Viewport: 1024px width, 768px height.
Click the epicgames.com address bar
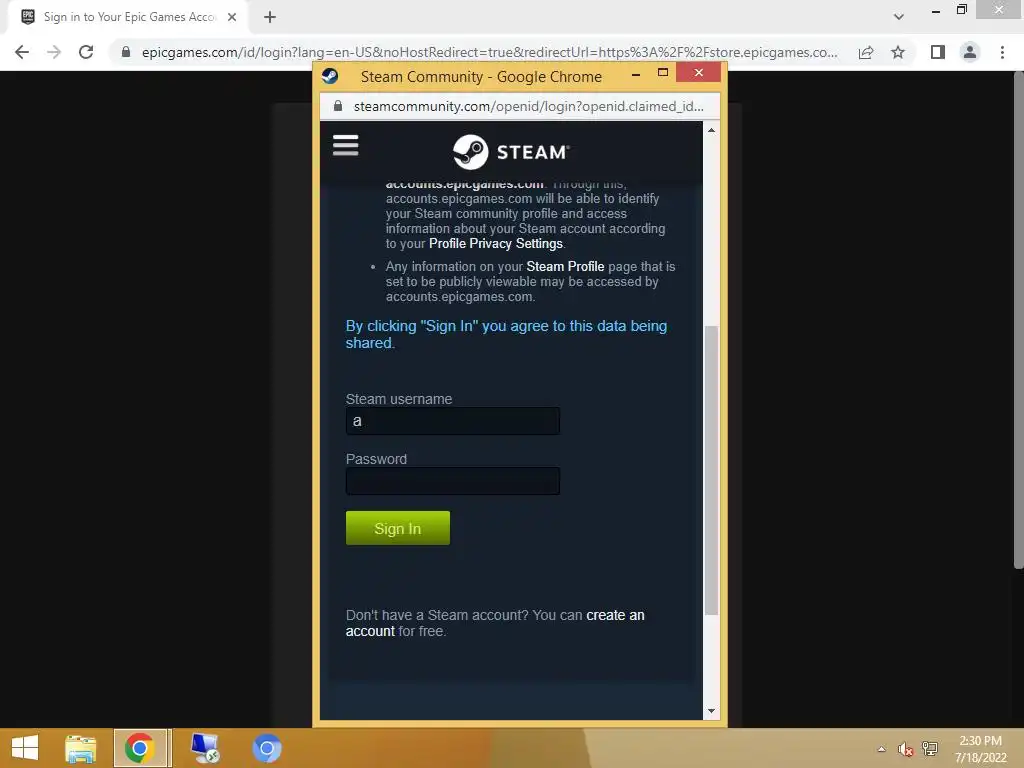(x=490, y=52)
